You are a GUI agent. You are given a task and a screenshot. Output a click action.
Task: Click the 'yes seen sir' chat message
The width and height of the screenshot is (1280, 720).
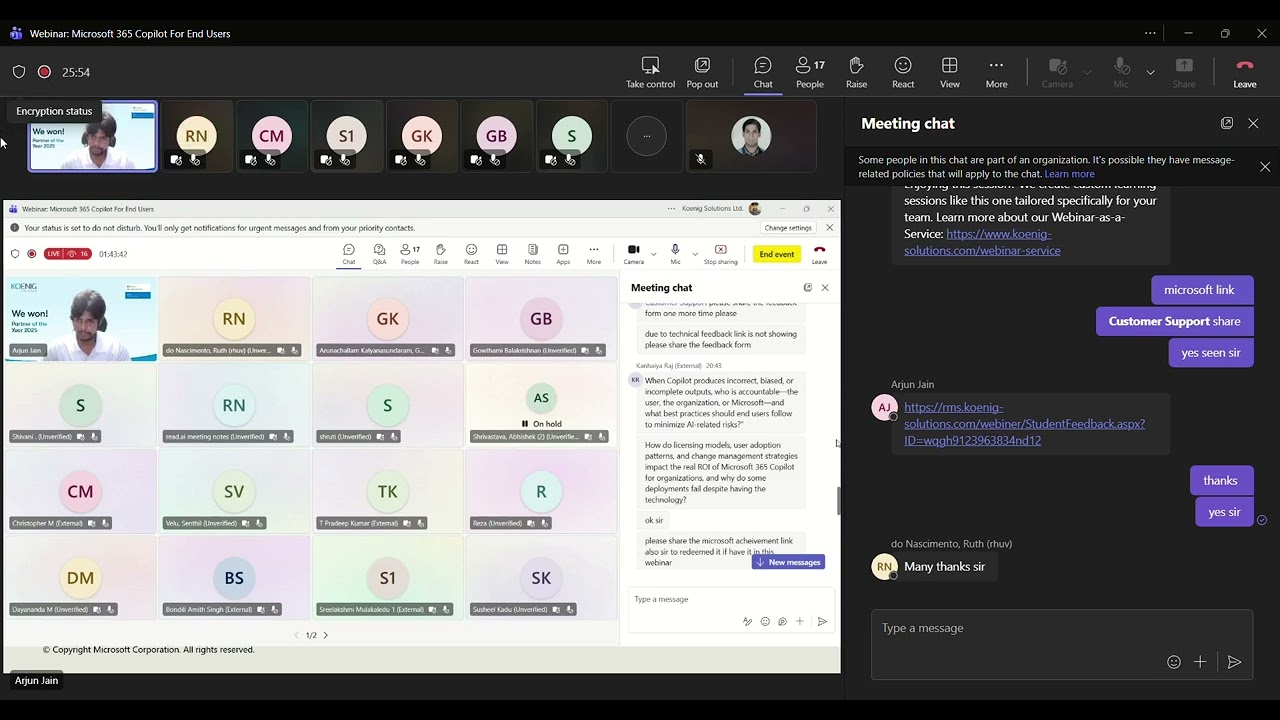click(x=1211, y=352)
